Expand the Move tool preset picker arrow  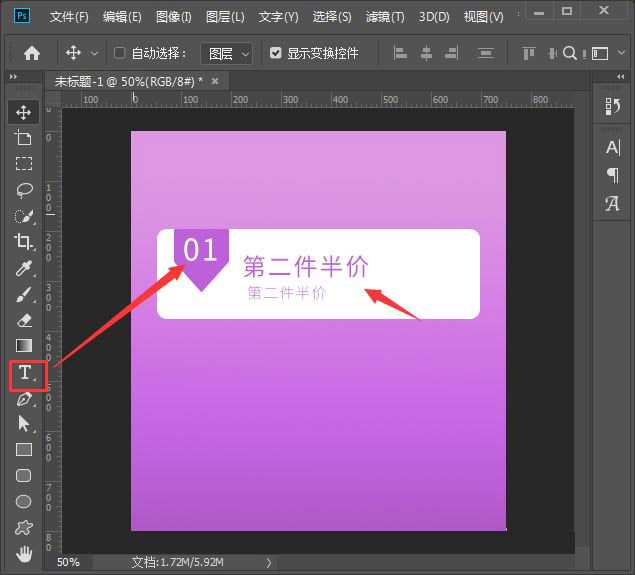click(95, 53)
